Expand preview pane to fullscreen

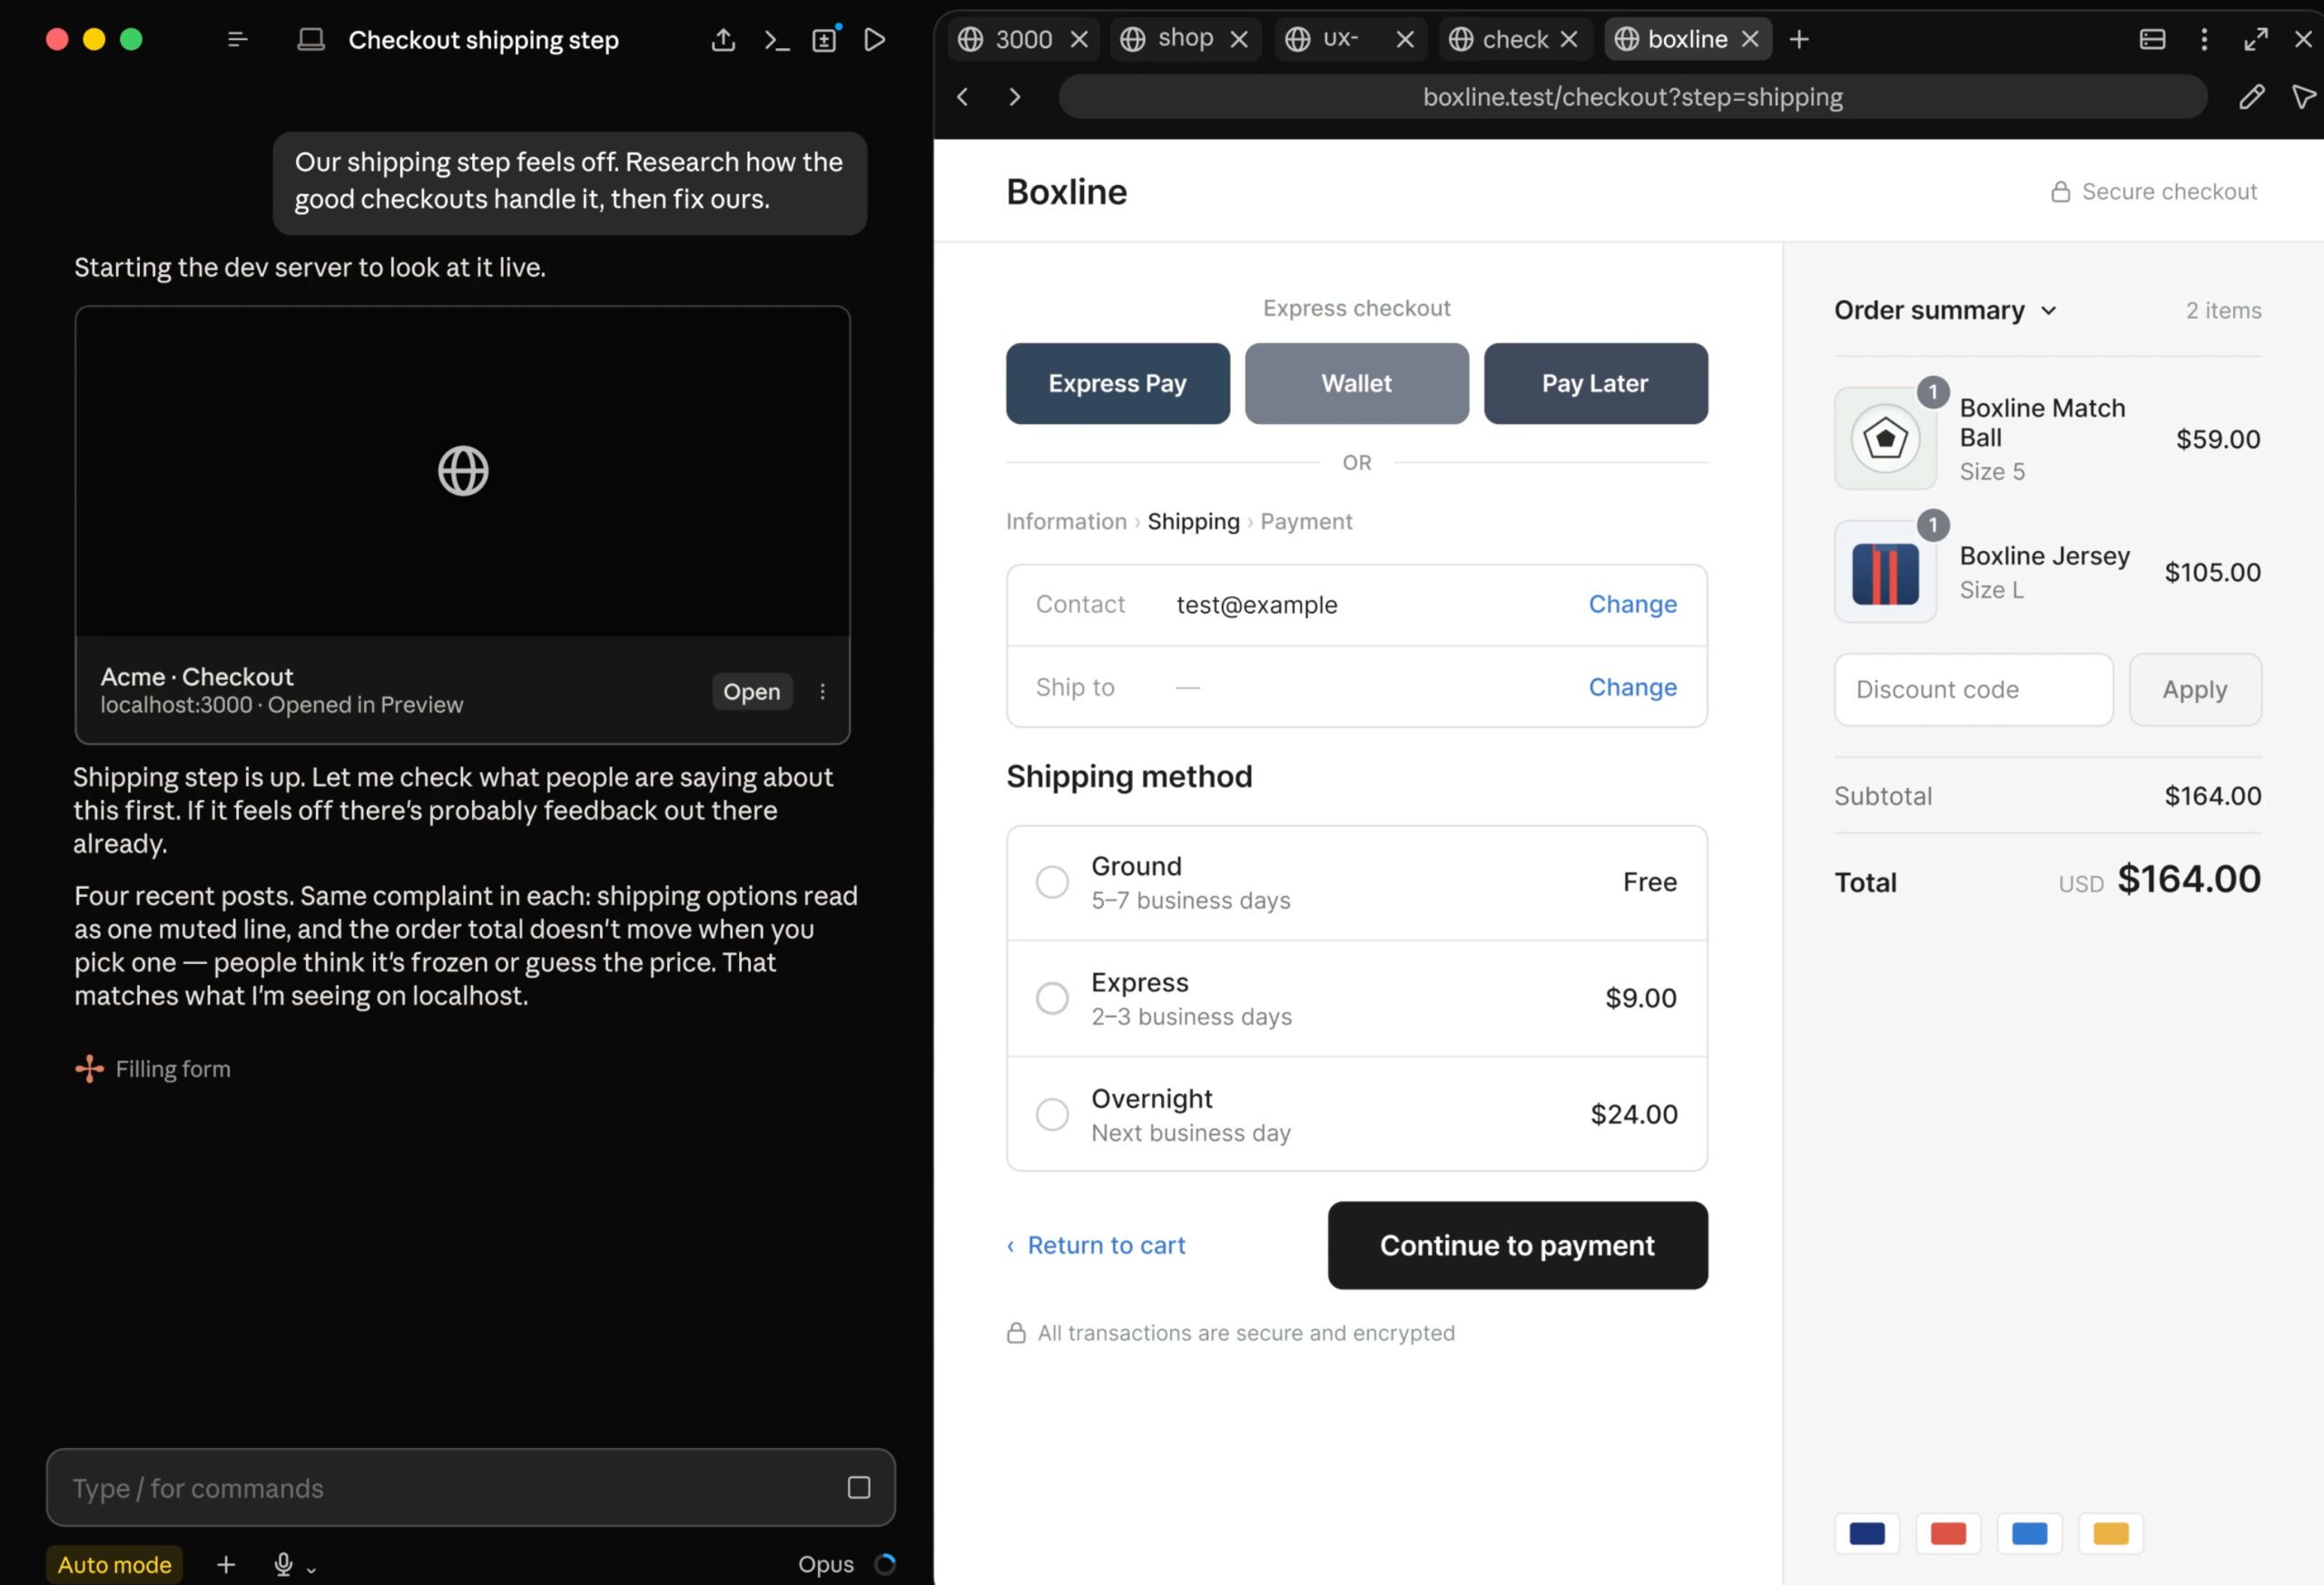(x=2256, y=39)
